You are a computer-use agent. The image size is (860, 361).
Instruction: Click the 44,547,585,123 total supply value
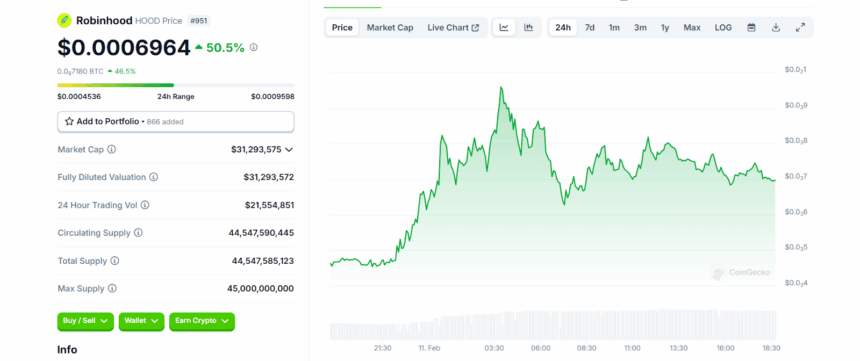263,261
